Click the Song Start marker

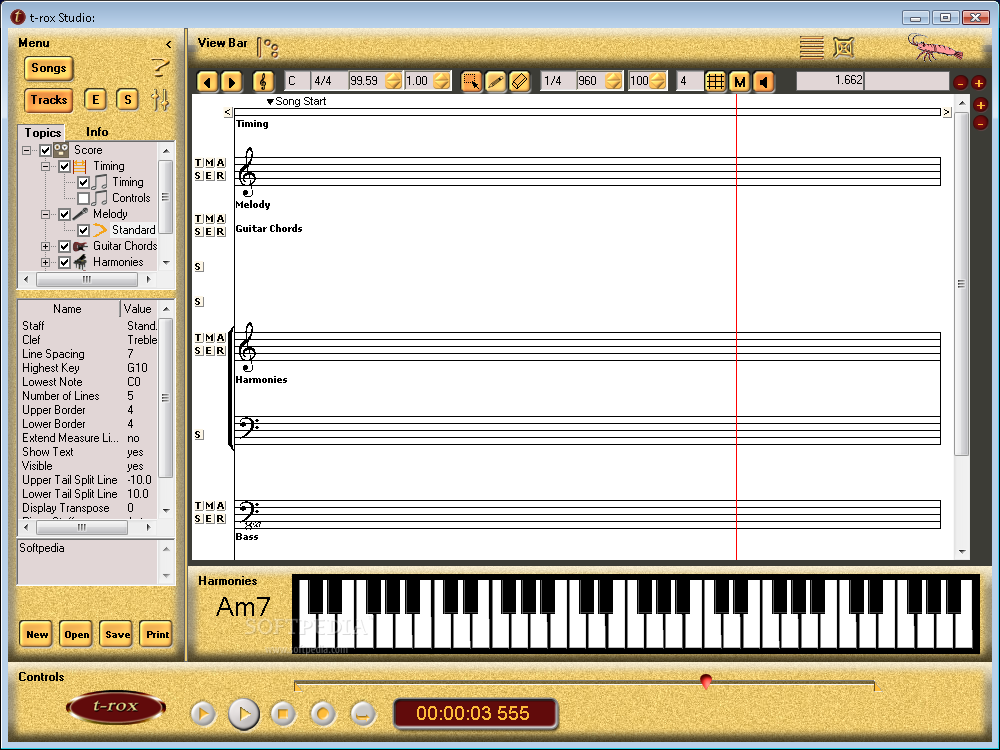(297, 101)
